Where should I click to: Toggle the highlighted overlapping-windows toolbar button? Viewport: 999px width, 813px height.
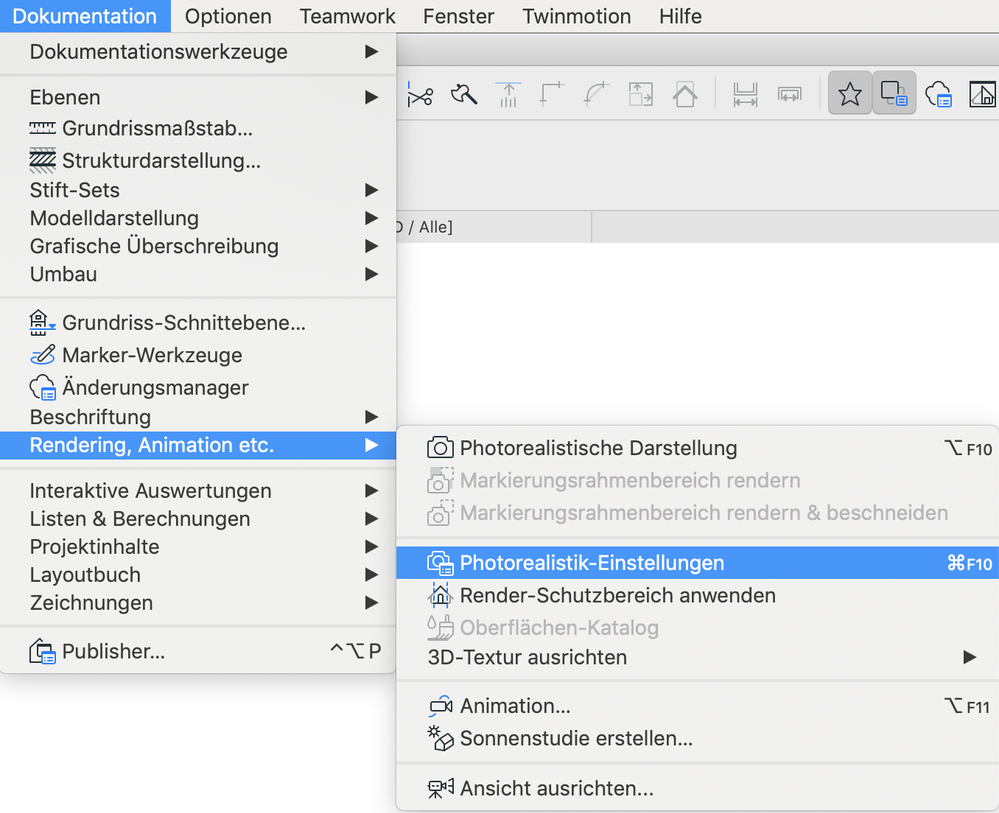tap(894, 95)
